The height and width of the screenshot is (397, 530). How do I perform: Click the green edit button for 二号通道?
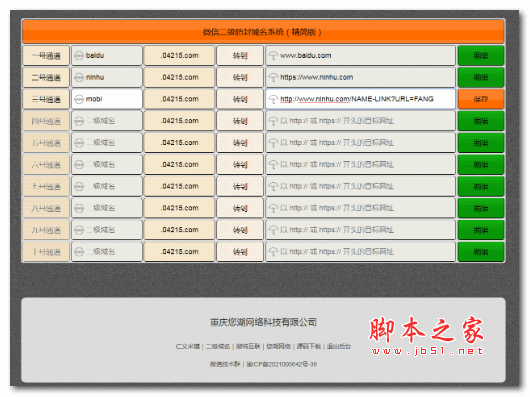[481, 77]
